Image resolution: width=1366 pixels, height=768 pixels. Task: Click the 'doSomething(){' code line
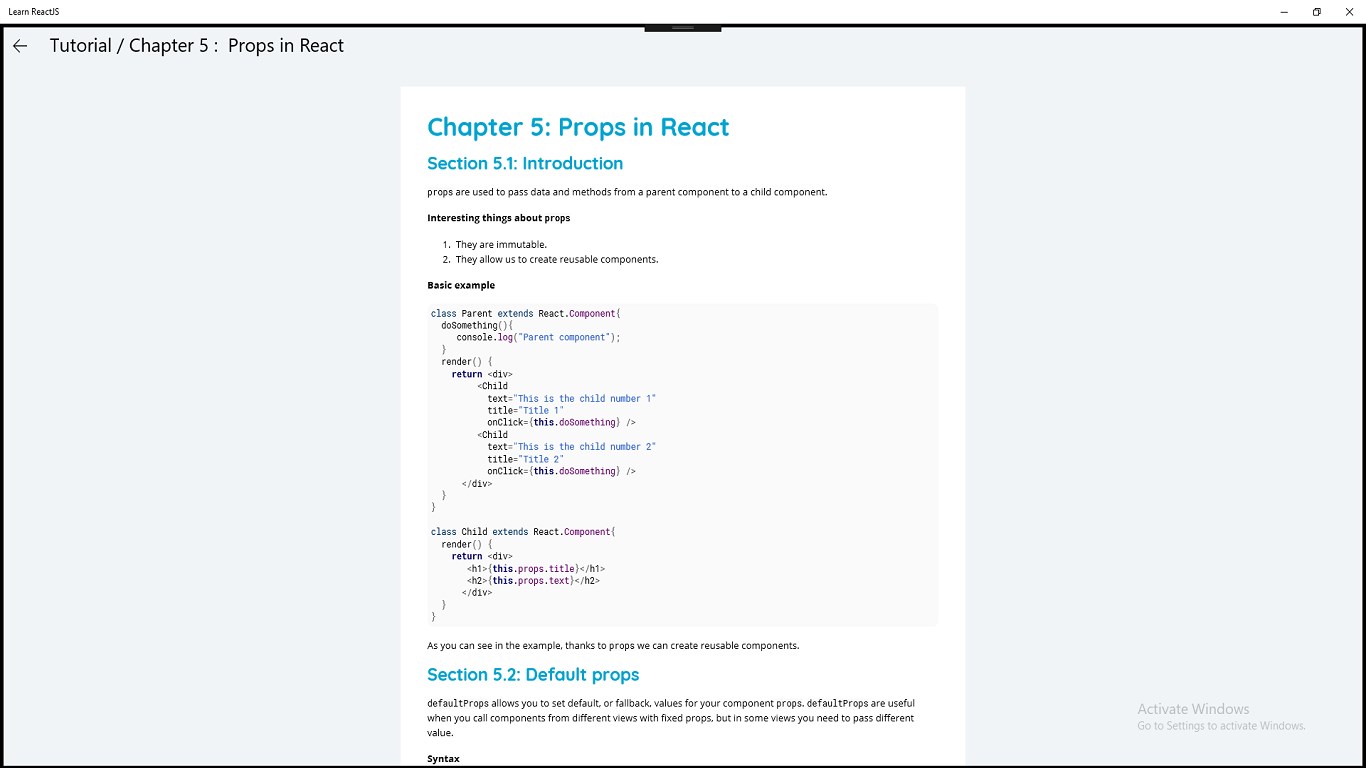pos(477,325)
